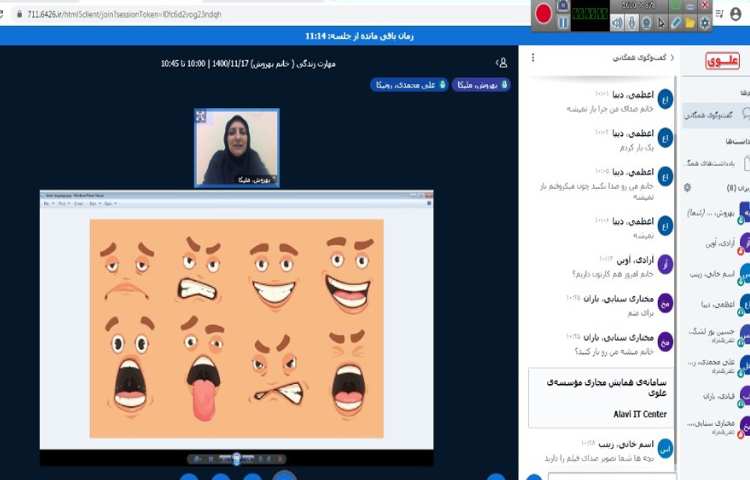This screenshot has width=750, height=480.
Task: Select user مختاری سبابی in users list
Action: coord(717,426)
